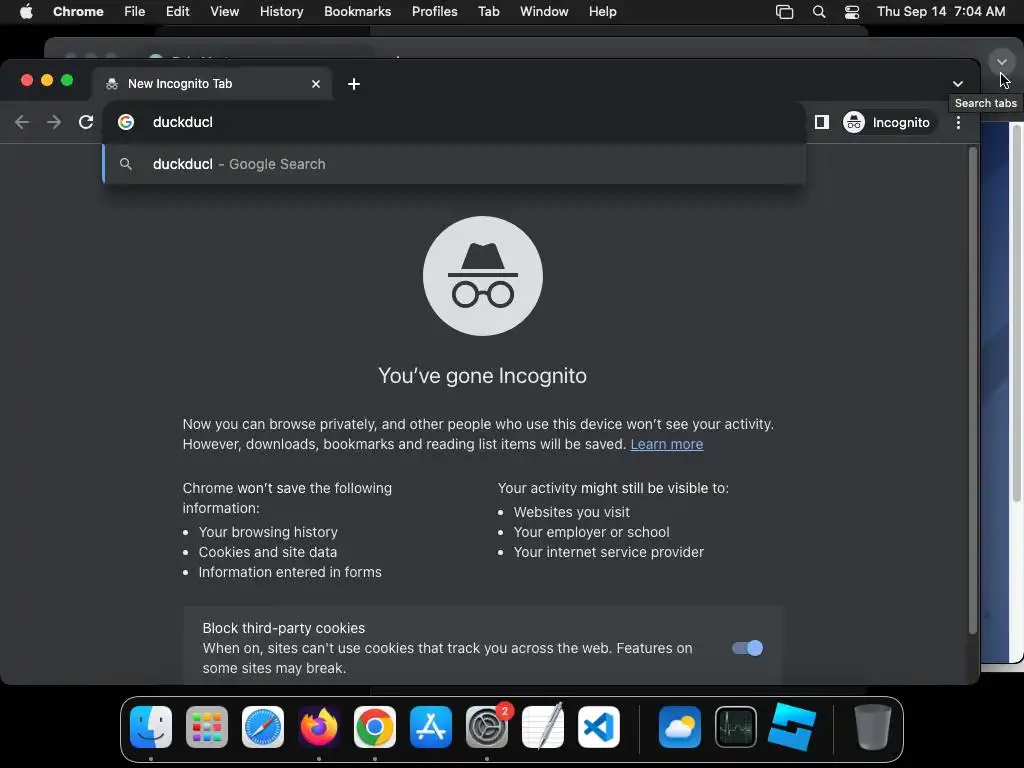The height and width of the screenshot is (768, 1024).
Task: Open Chrome's three-dot menu
Action: (x=958, y=122)
